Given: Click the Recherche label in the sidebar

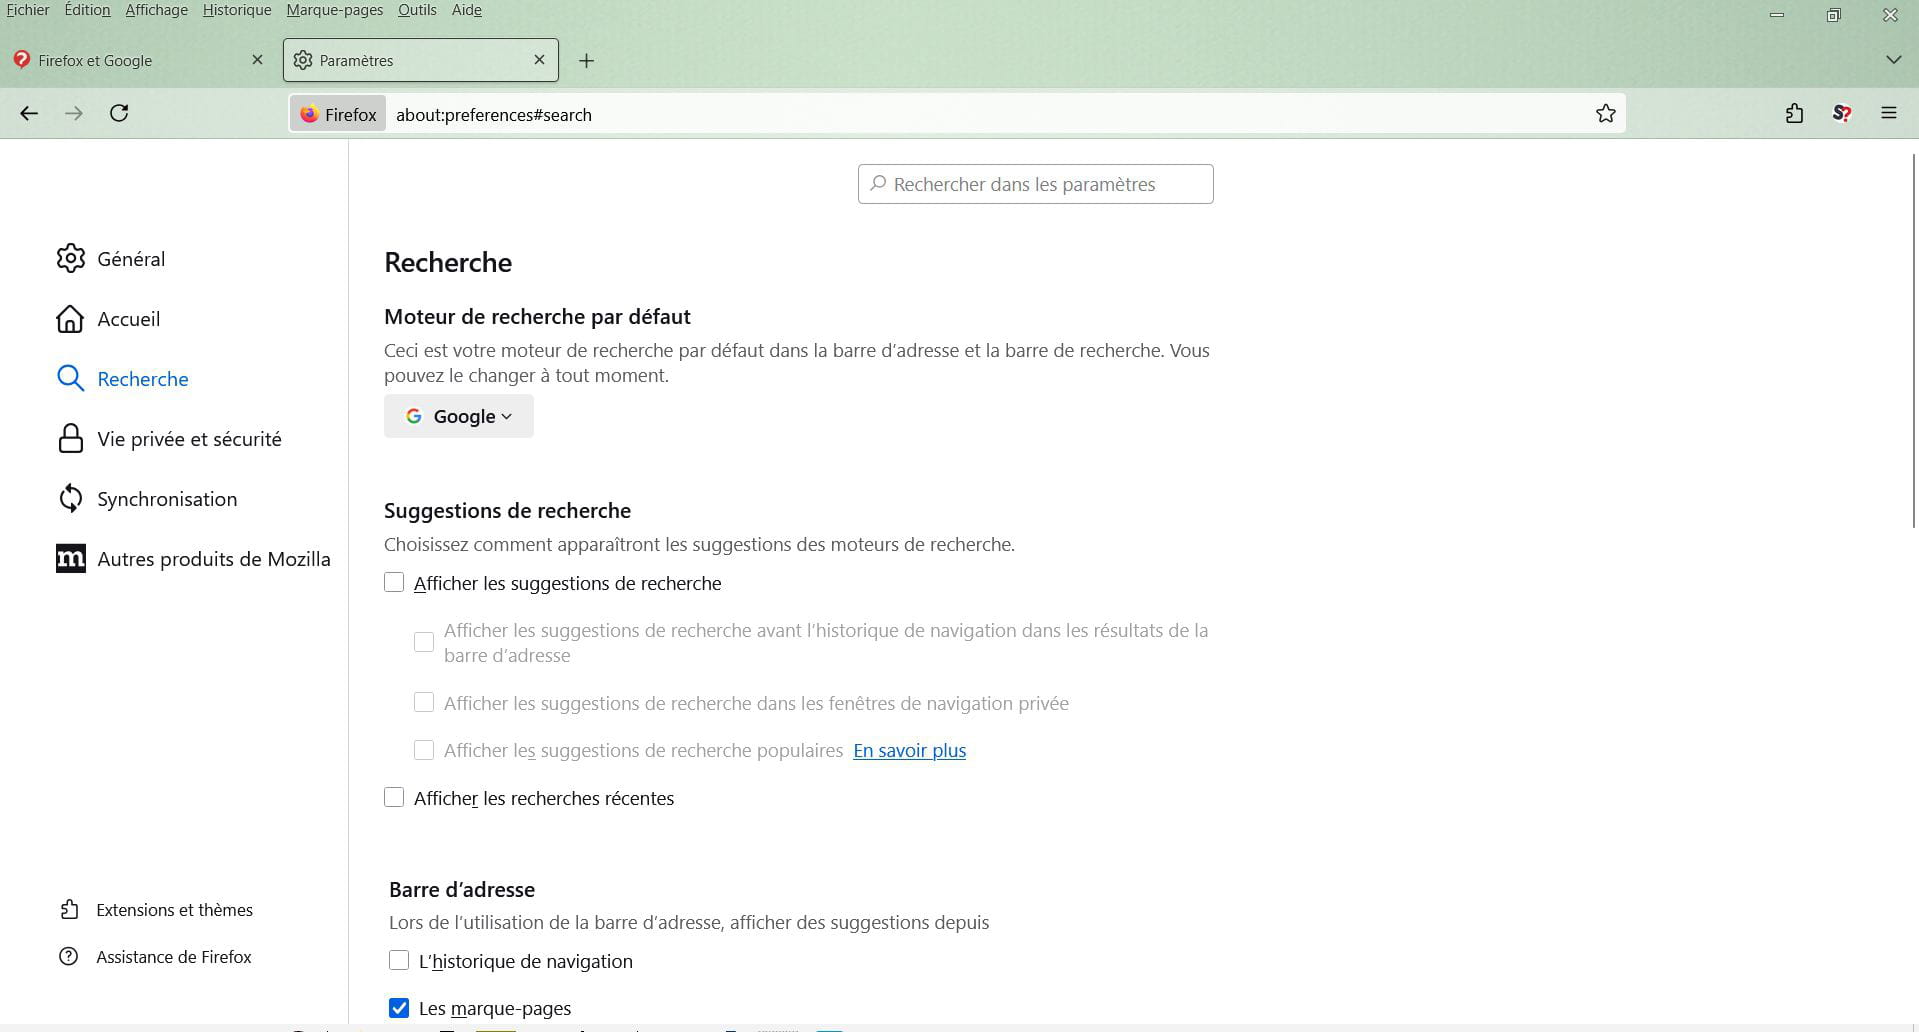Looking at the screenshot, I should 143,379.
